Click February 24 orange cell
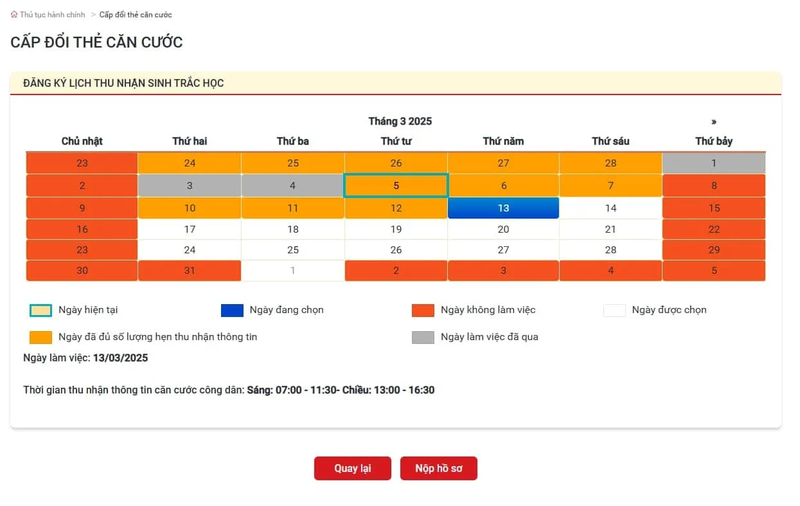 click(190, 163)
